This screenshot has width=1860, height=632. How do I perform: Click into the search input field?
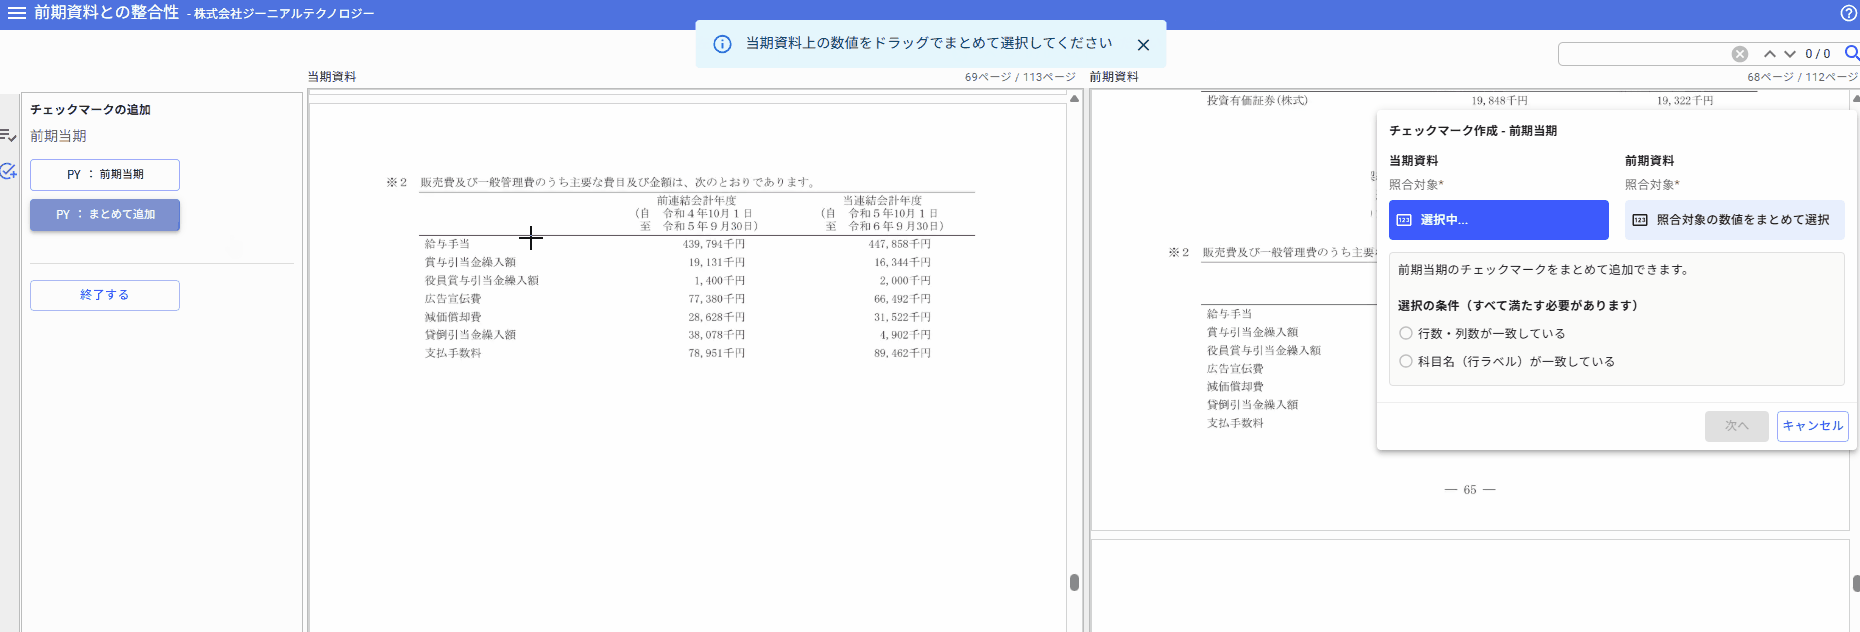(x=1645, y=54)
